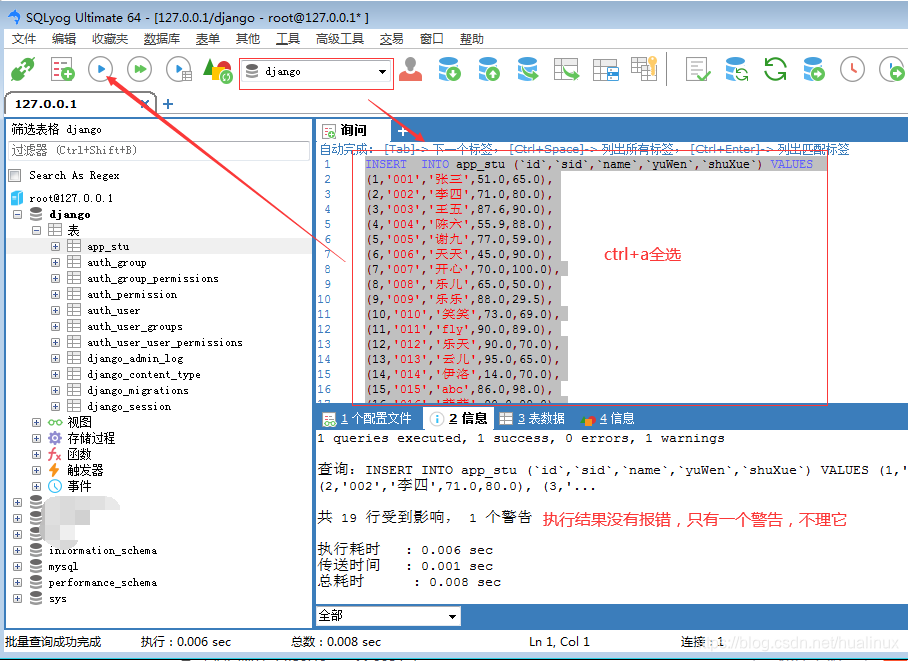The width and height of the screenshot is (908, 661).
Task: Expand the information_schema database node
Action: coord(17,550)
